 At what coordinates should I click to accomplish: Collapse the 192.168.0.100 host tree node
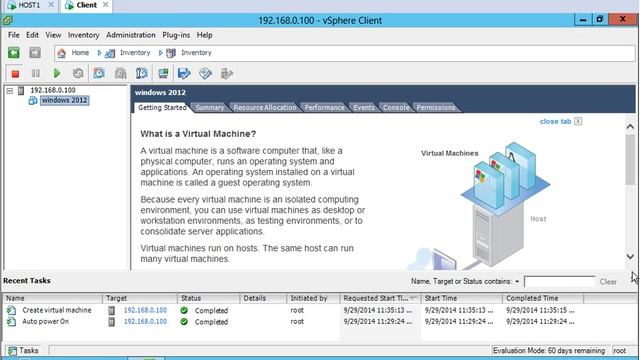pyautogui.click(x=10, y=91)
